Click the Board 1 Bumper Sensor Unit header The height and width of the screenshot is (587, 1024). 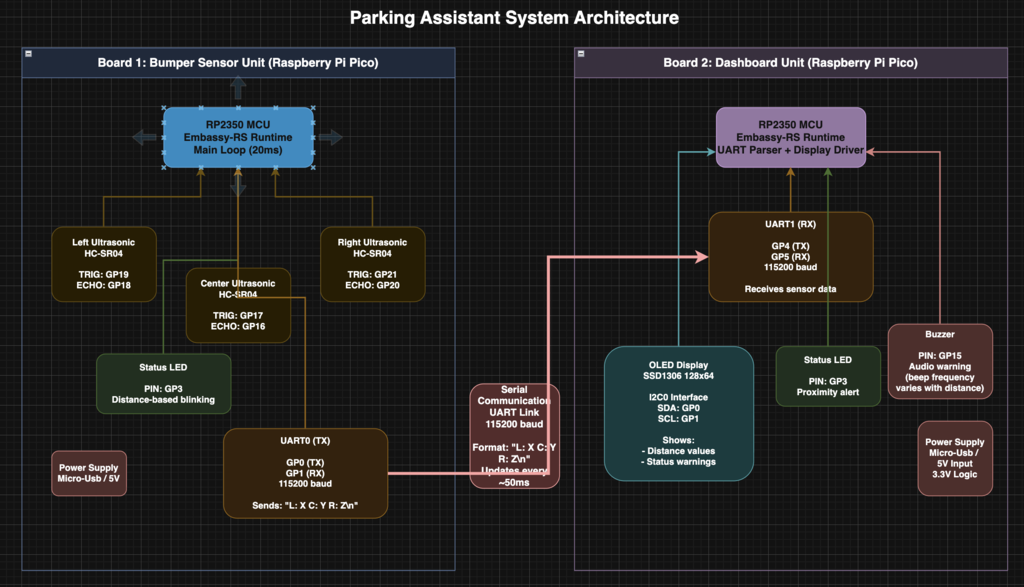(238, 62)
